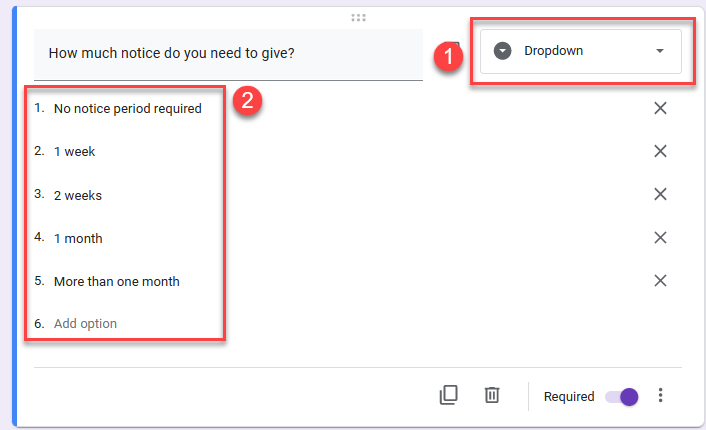The height and width of the screenshot is (430, 706).
Task: Edit the "More than one month" option text
Action: pos(116,281)
